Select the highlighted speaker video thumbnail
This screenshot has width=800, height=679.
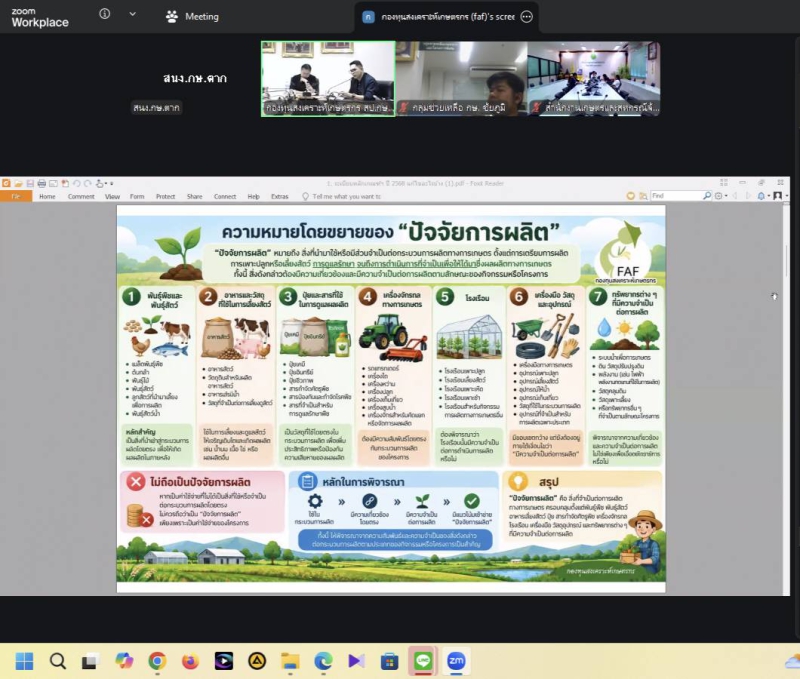pos(328,79)
